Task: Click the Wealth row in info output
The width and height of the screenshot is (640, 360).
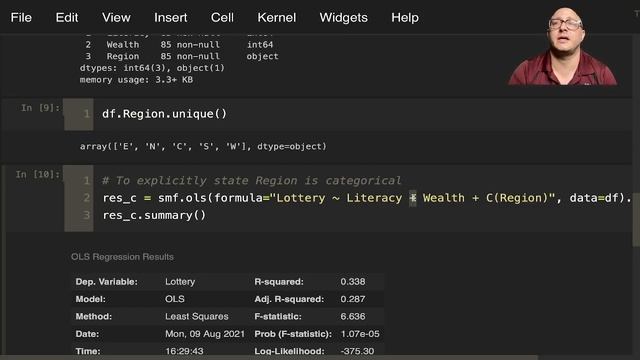Action: click(x=179, y=44)
